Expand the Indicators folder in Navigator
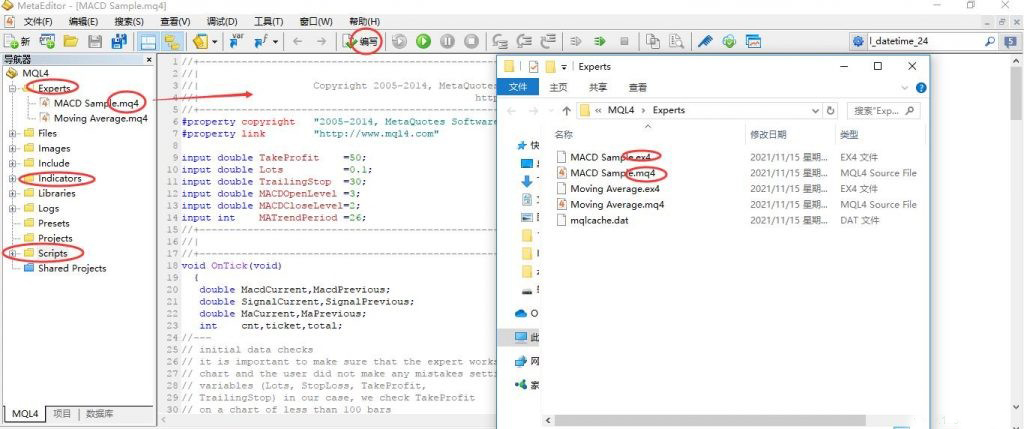The width and height of the screenshot is (1024, 429). click(12, 178)
